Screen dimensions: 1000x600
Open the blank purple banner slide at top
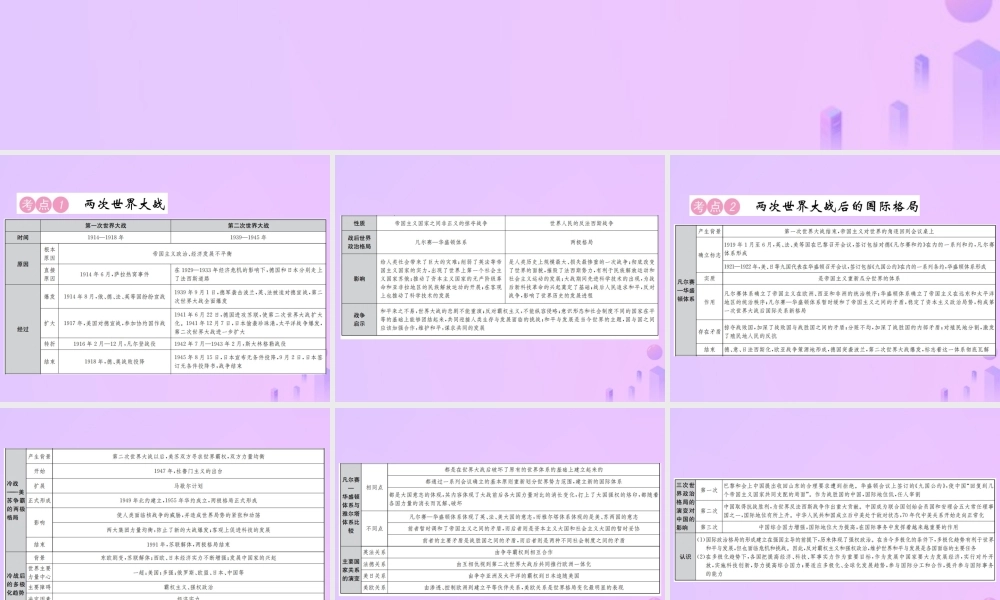[500, 74]
